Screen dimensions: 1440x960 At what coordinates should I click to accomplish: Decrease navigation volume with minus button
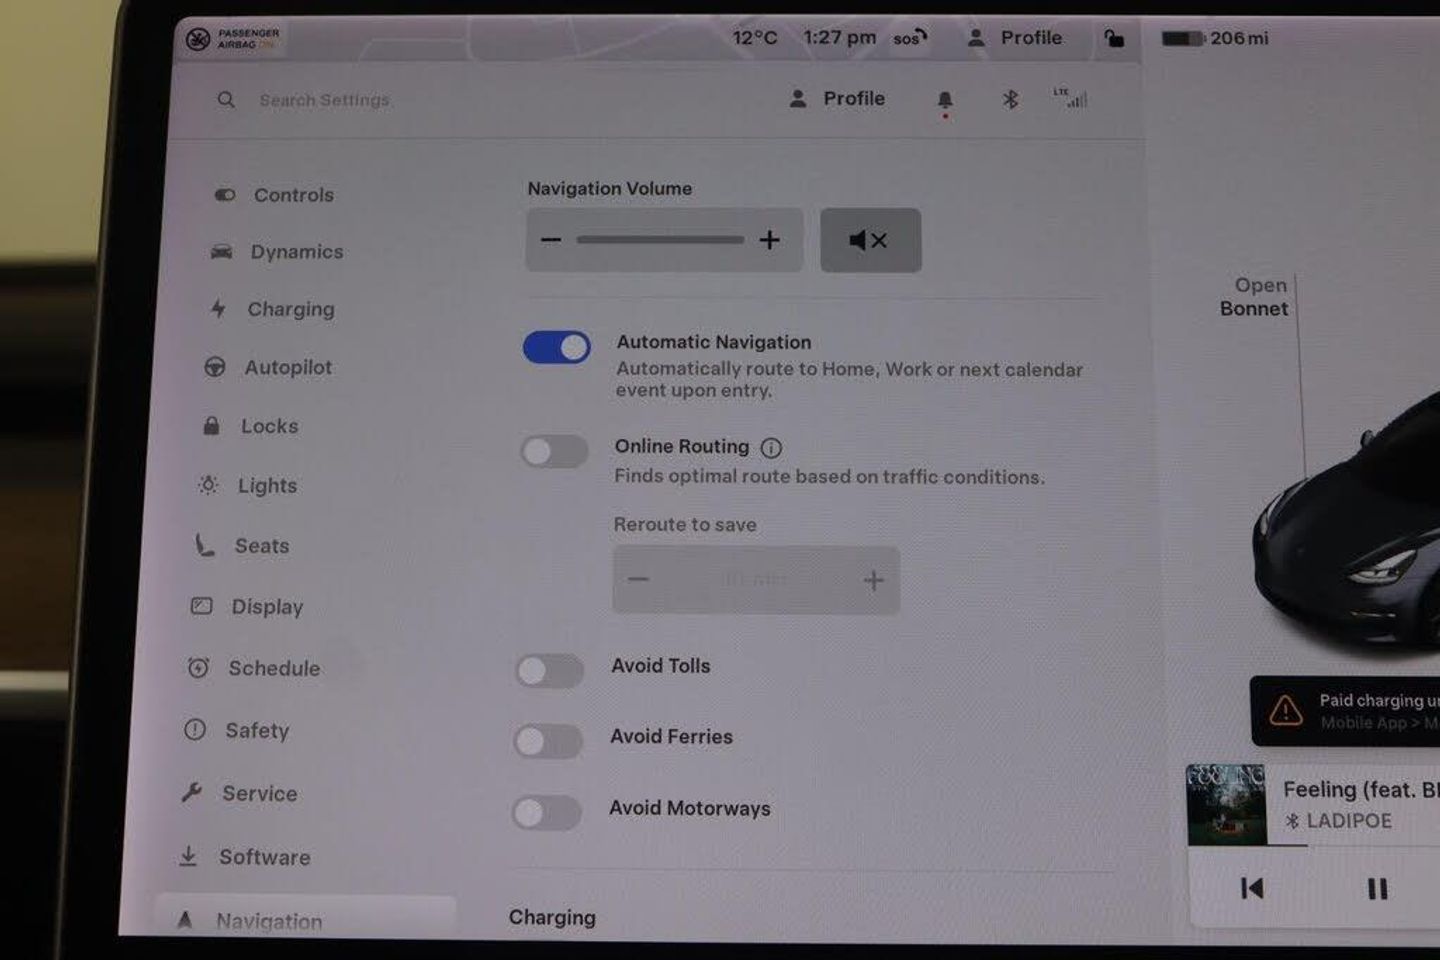pyautogui.click(x=551, y=240)
